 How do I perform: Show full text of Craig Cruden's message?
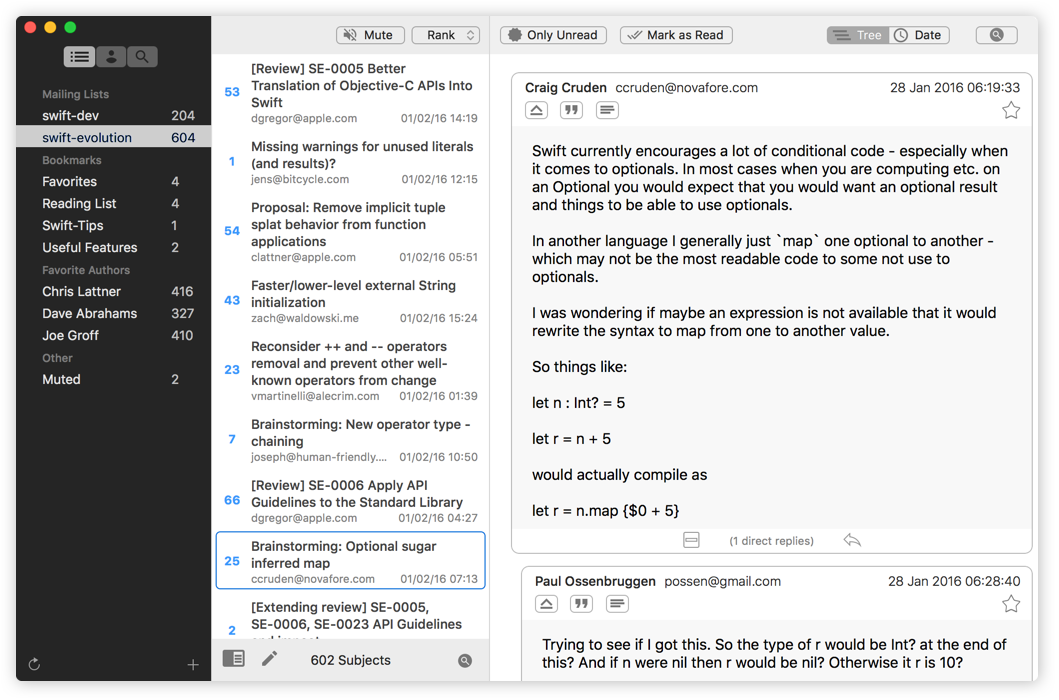(607, 110)
